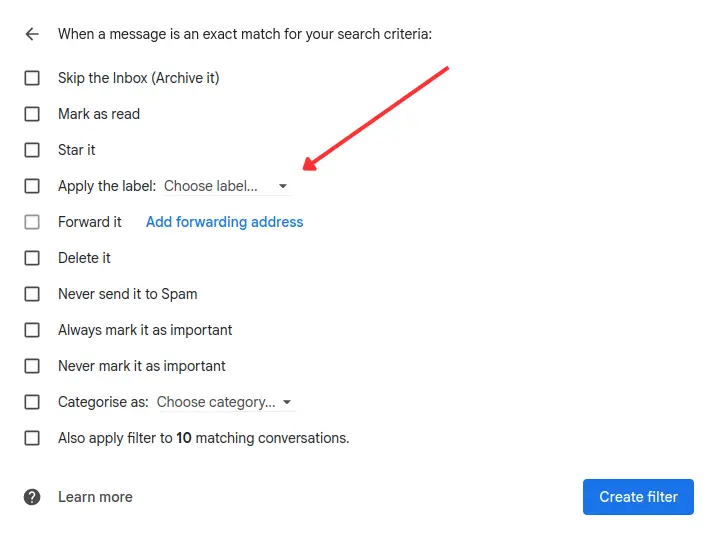Tick the Apply the label checkbox
The image size is (716, 536).
[32, 186]
